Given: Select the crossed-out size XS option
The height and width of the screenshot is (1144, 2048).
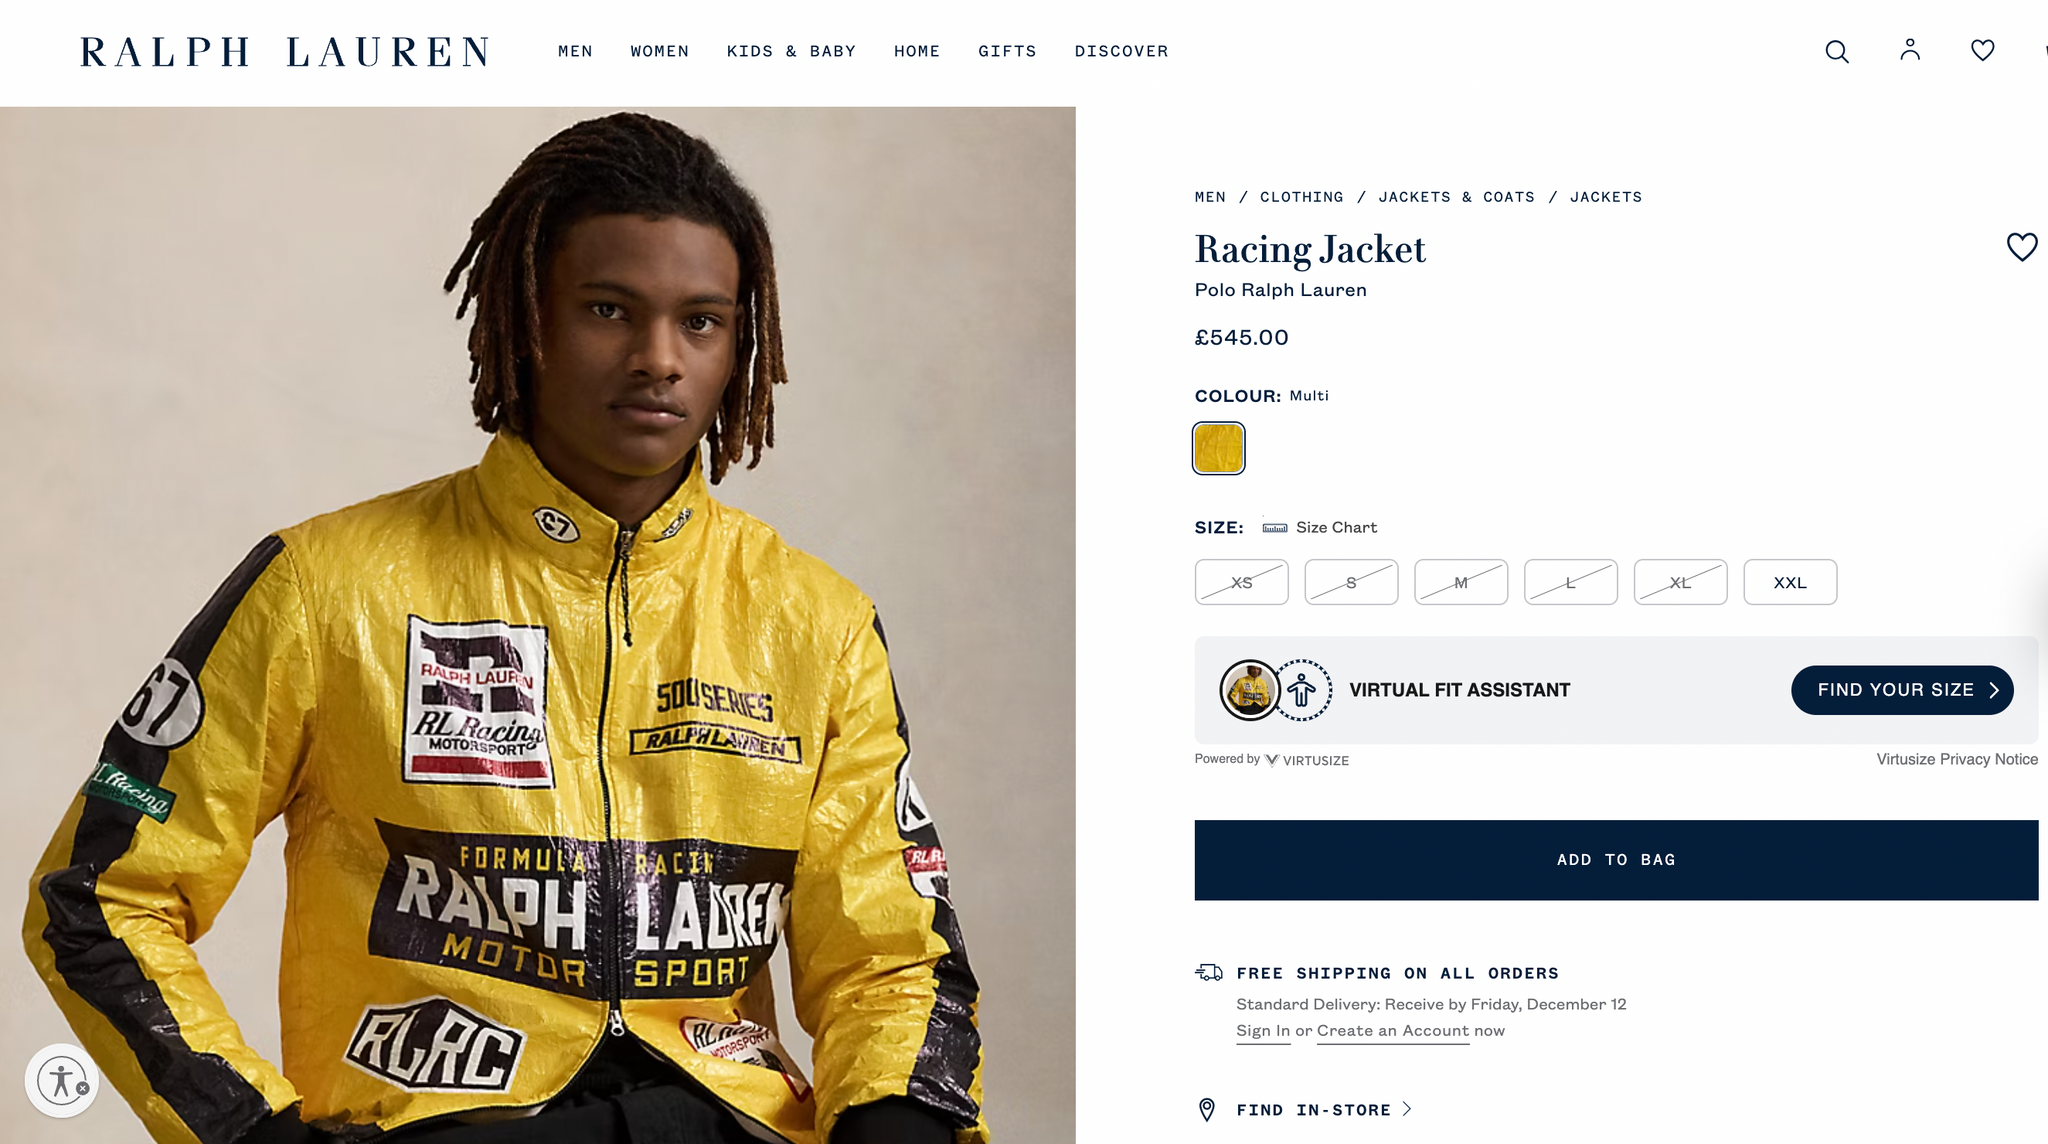Looking at the screenshot, I should (1241, 582).
